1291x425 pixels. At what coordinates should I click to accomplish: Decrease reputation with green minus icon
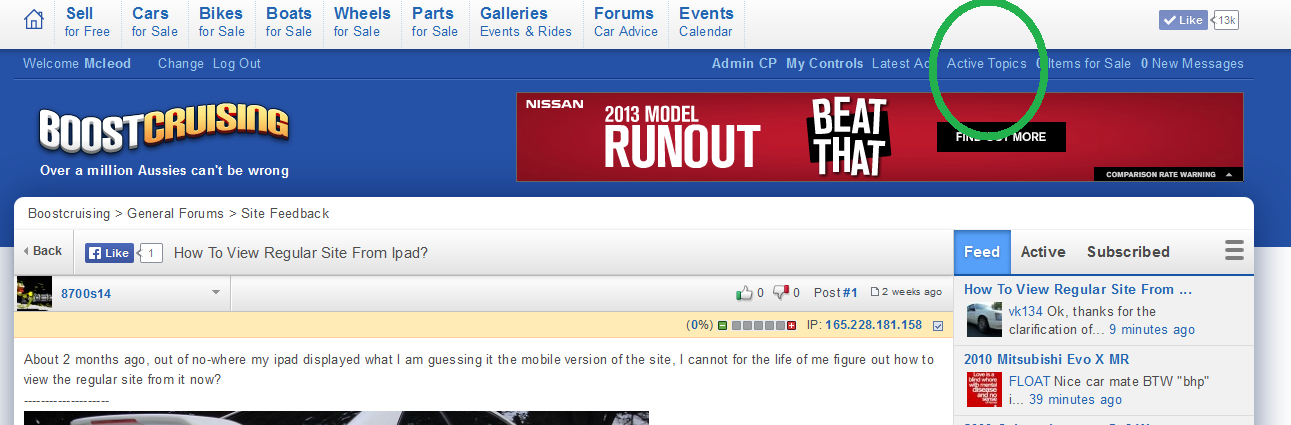coord(722,326)
